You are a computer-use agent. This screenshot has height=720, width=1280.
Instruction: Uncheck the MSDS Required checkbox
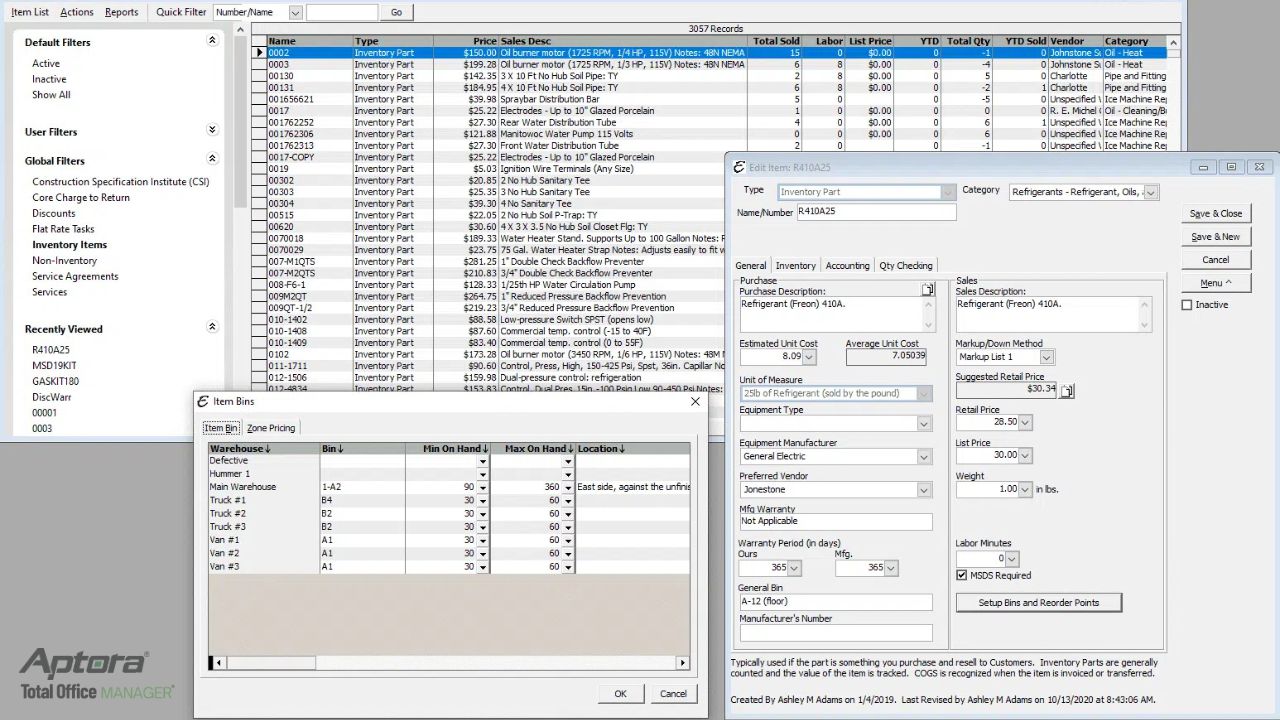(x=962, y=575)
